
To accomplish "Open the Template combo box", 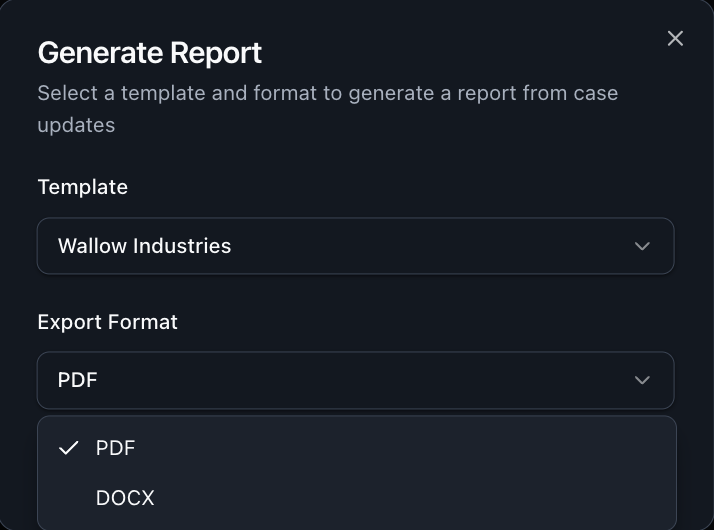I will click(x=355, y=246).
